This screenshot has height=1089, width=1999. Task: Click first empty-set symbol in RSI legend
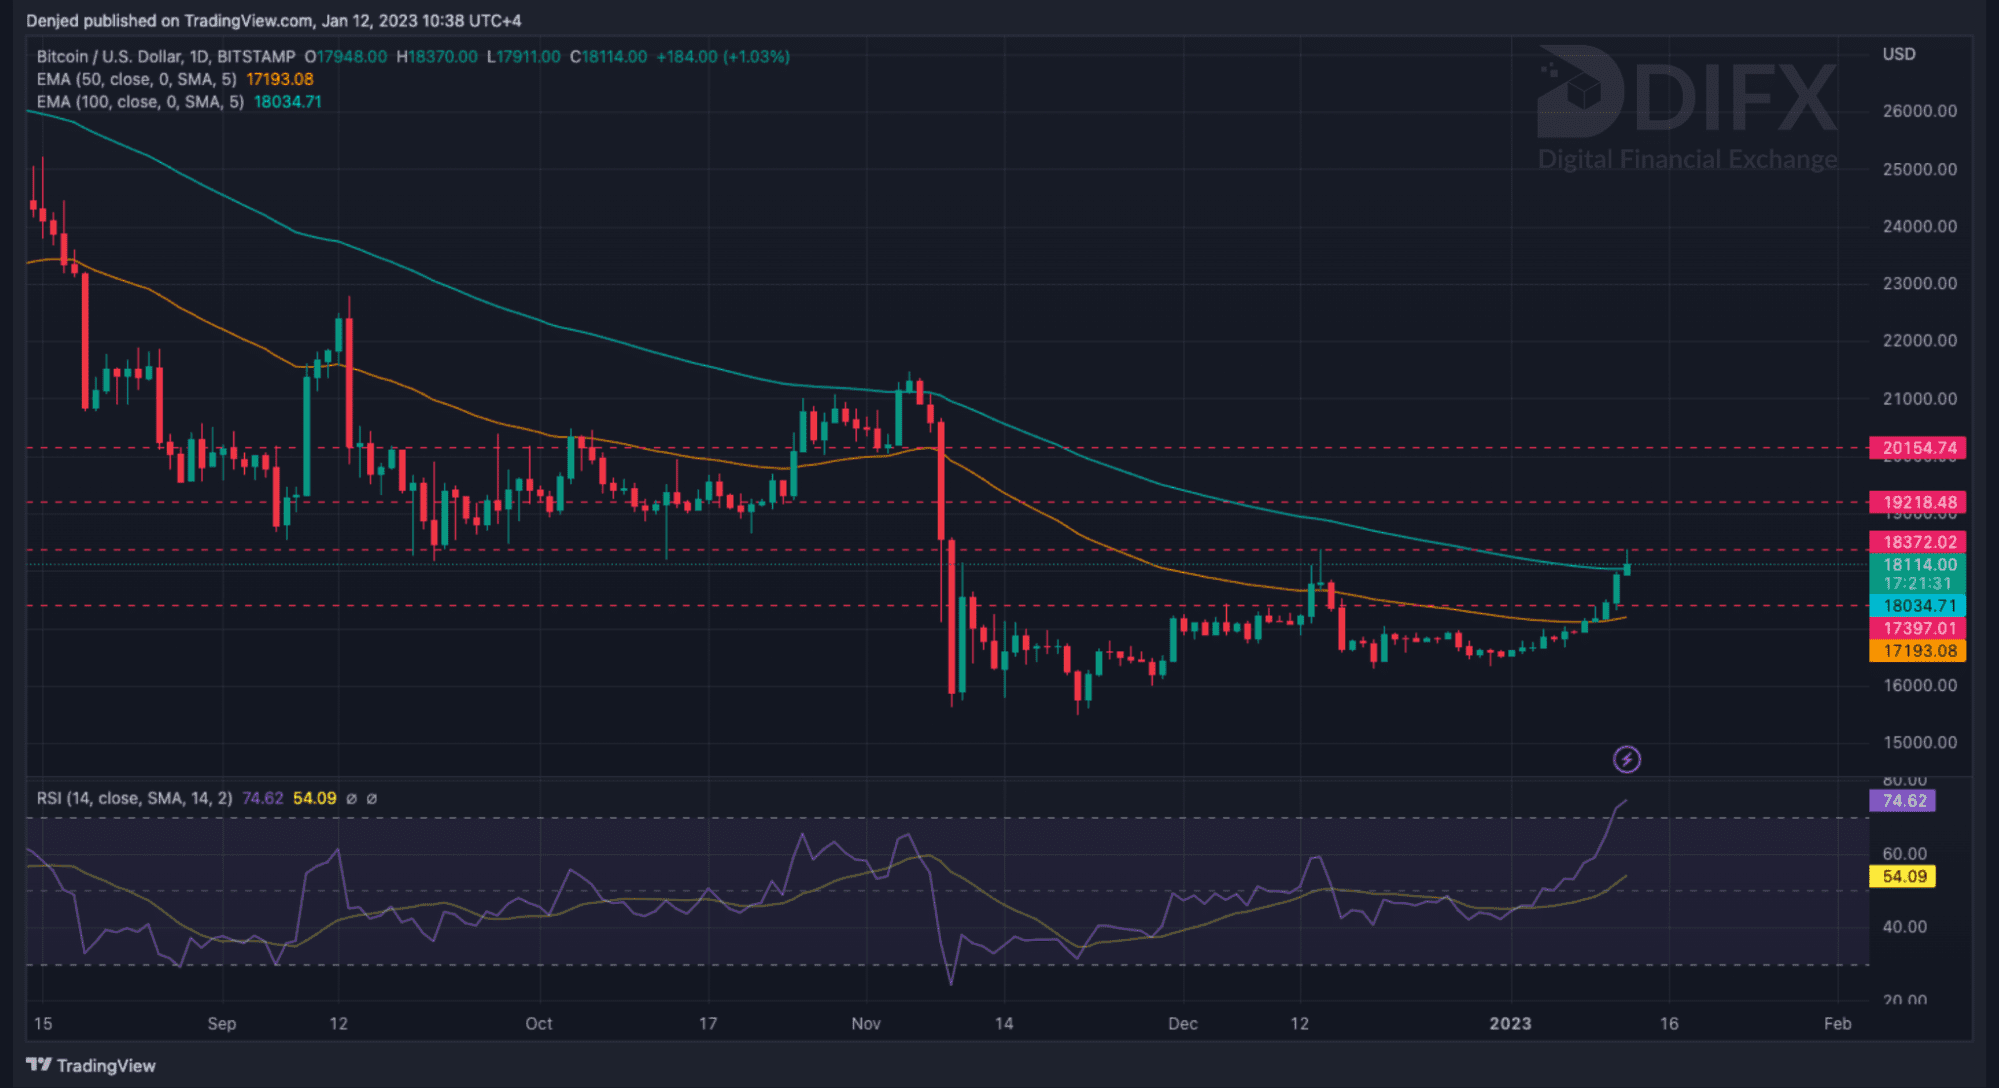(351, 799)
